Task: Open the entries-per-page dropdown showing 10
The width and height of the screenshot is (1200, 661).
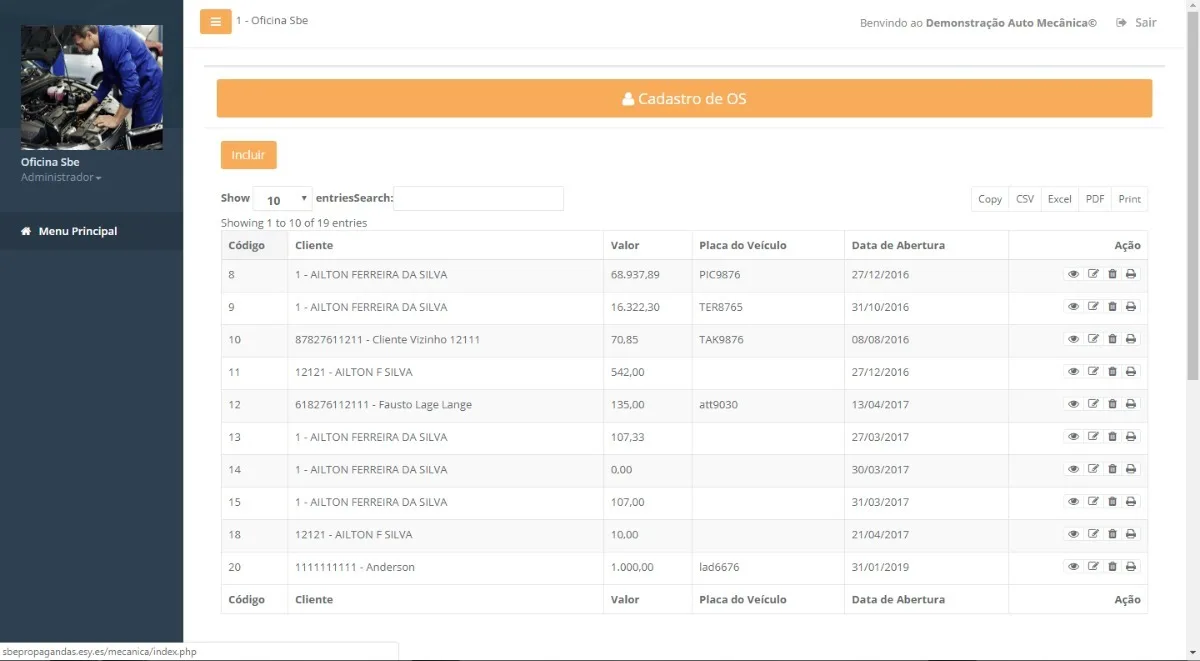Action: point(283,199)
